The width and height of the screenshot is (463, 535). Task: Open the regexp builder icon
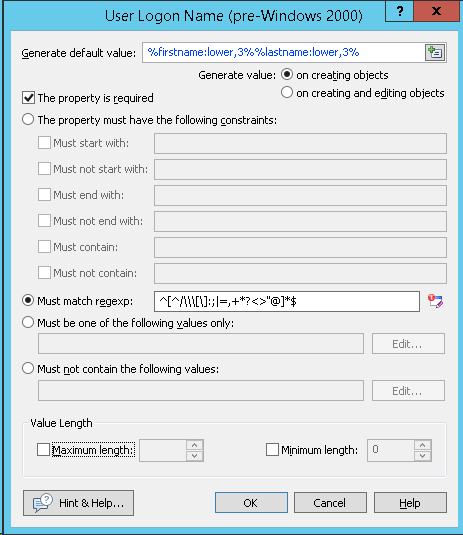[x=435, y=301]
